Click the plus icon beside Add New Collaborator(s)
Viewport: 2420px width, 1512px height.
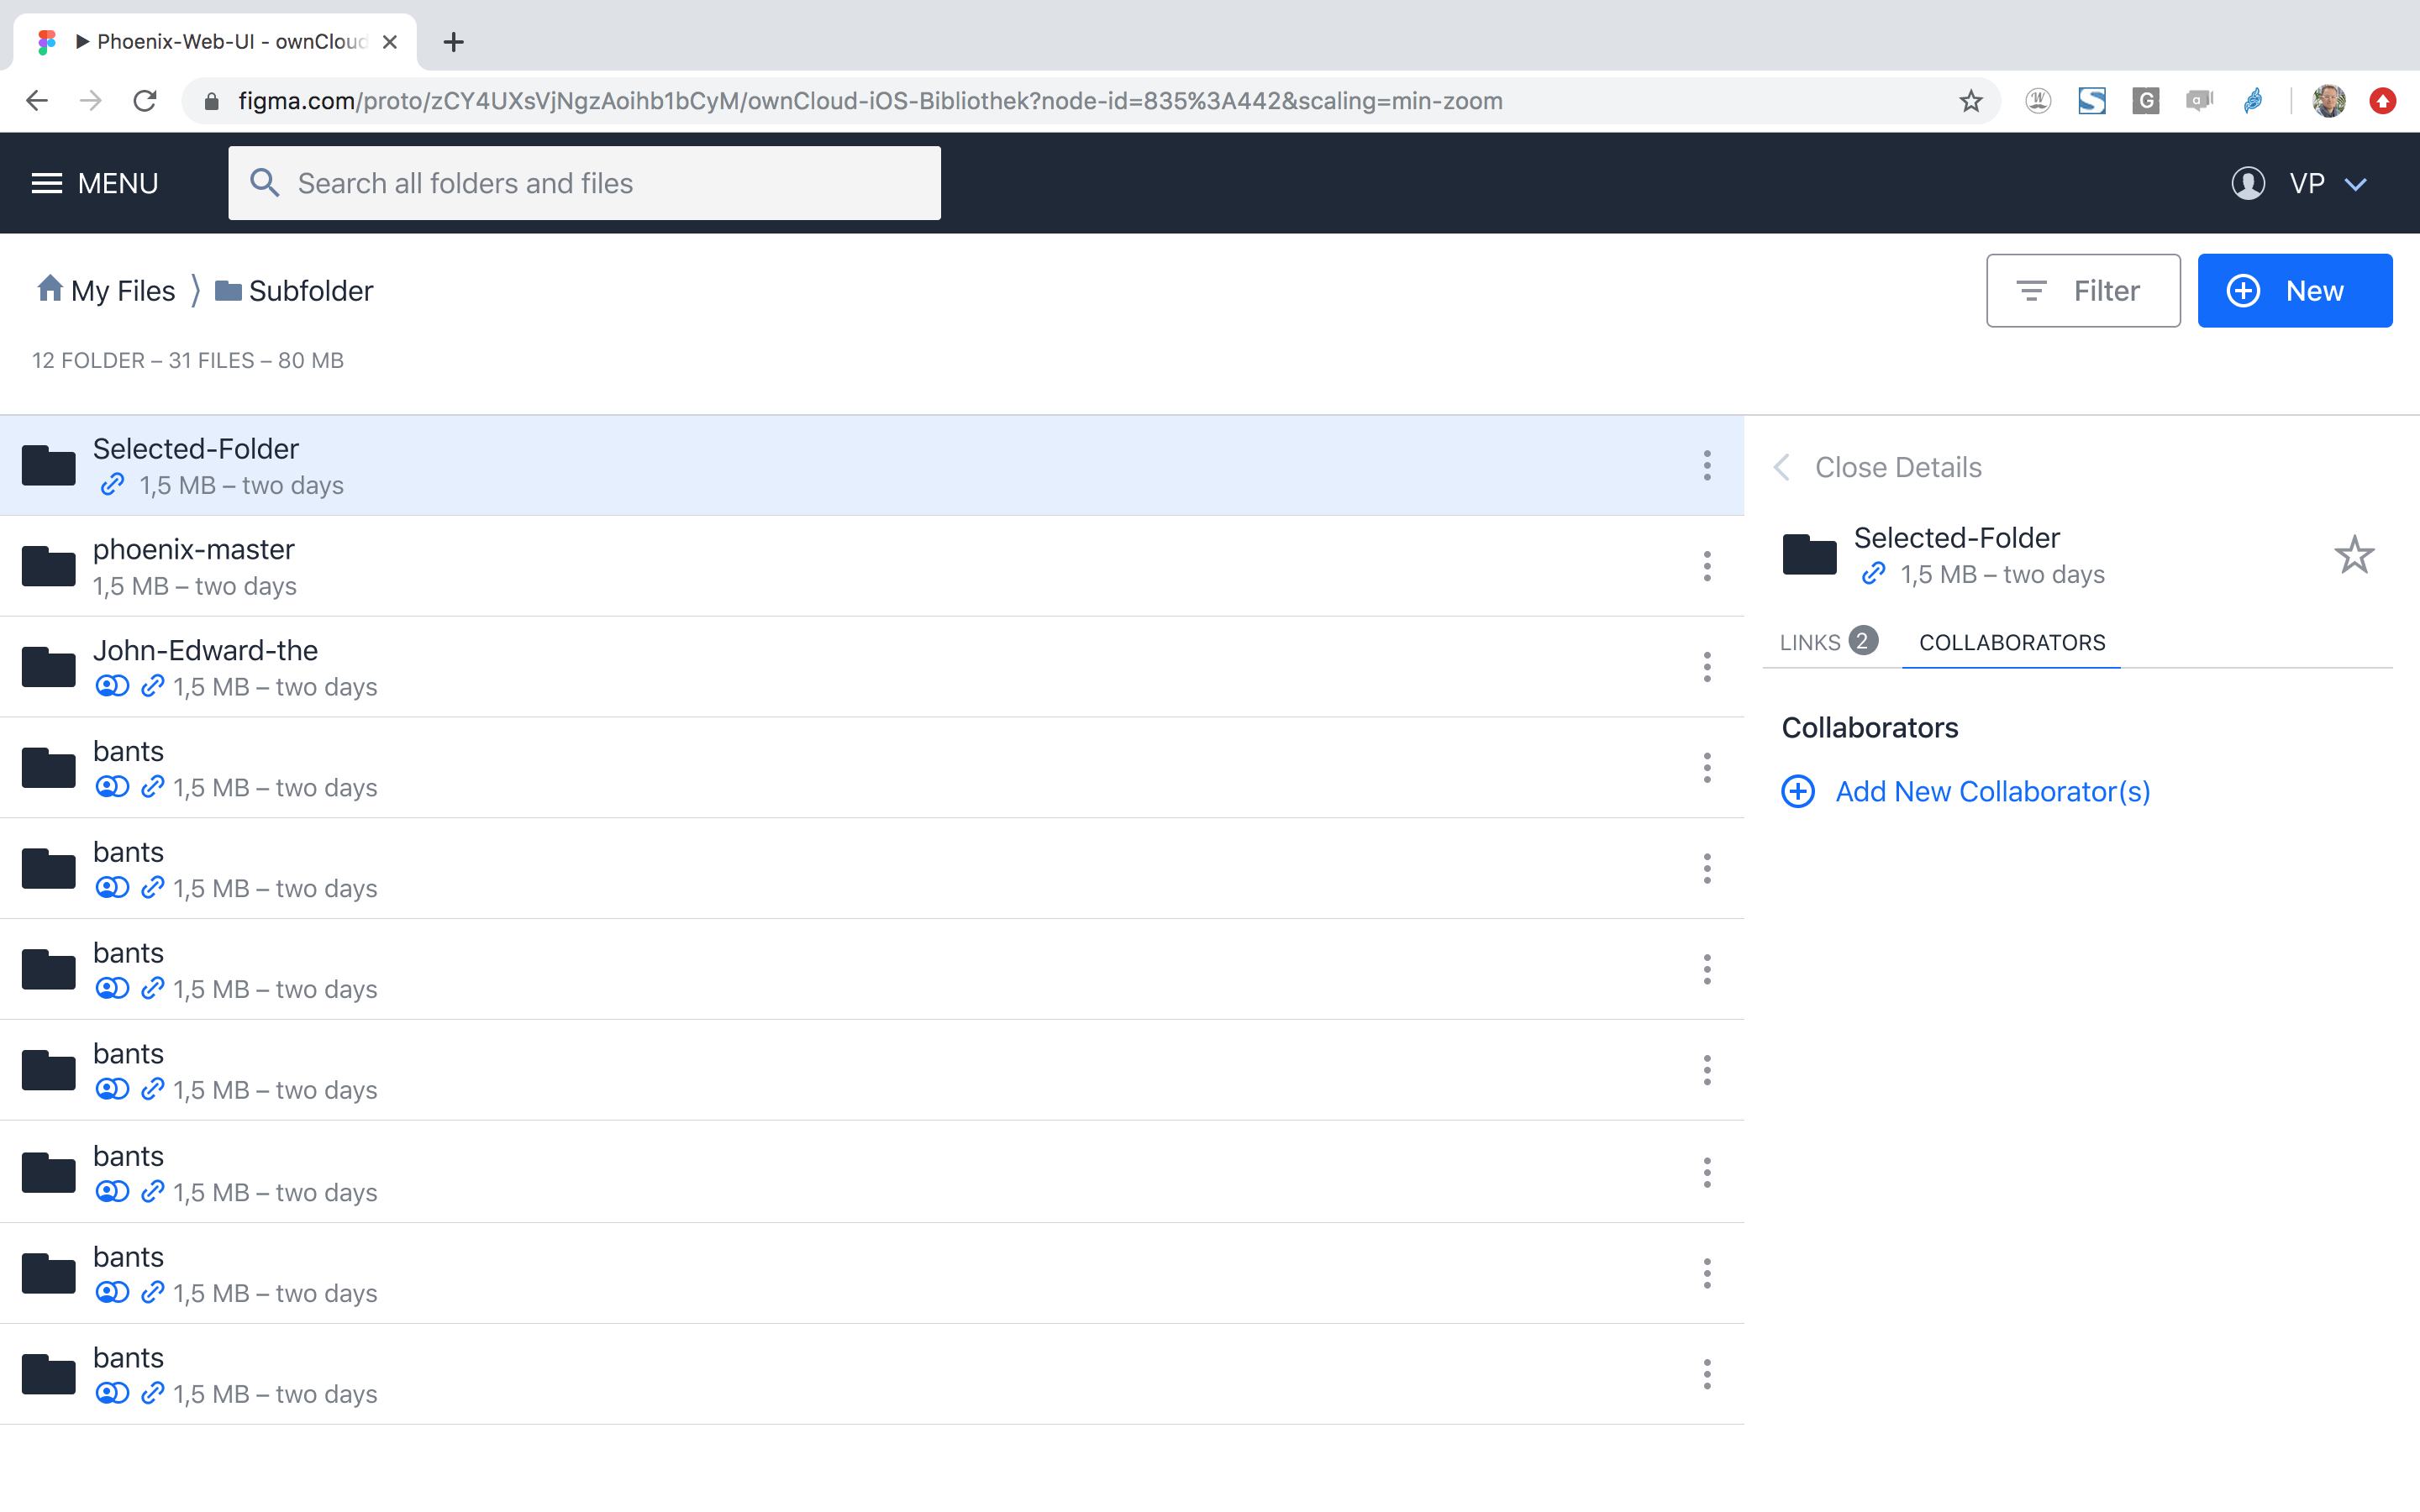1798,791
